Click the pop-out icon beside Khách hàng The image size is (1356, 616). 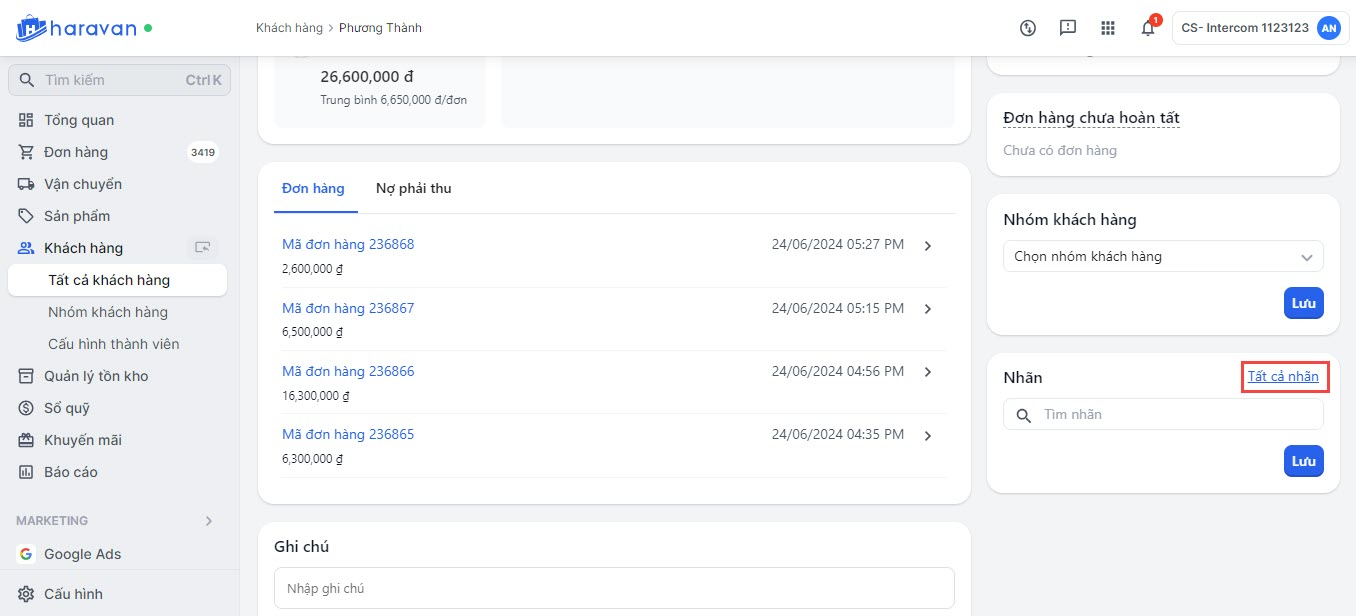click(203, 248)
